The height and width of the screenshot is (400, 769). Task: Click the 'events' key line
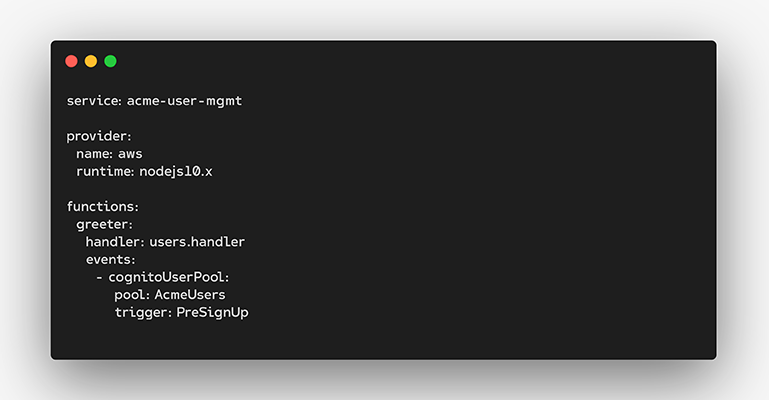click(110, 259)
